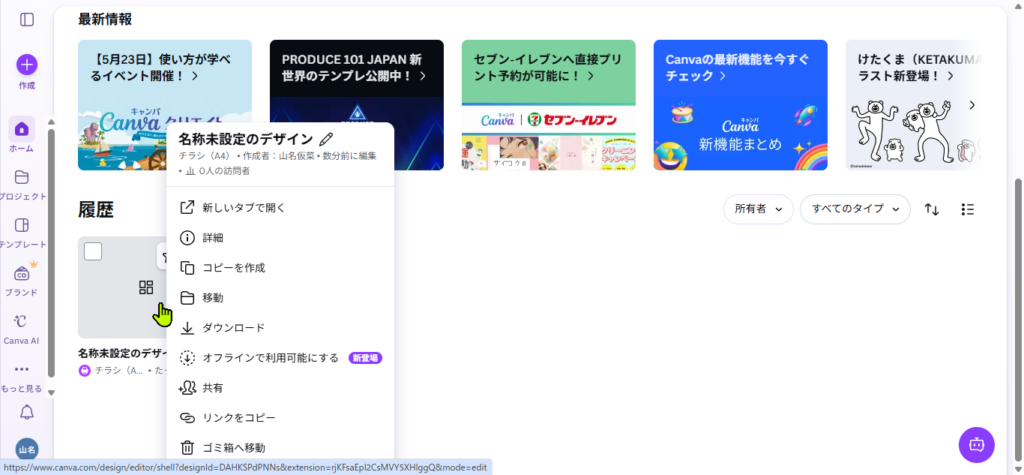Click the carousel next arrow on news cards
This screenshot has width=1024, height=475.
(x=972, y=105)
